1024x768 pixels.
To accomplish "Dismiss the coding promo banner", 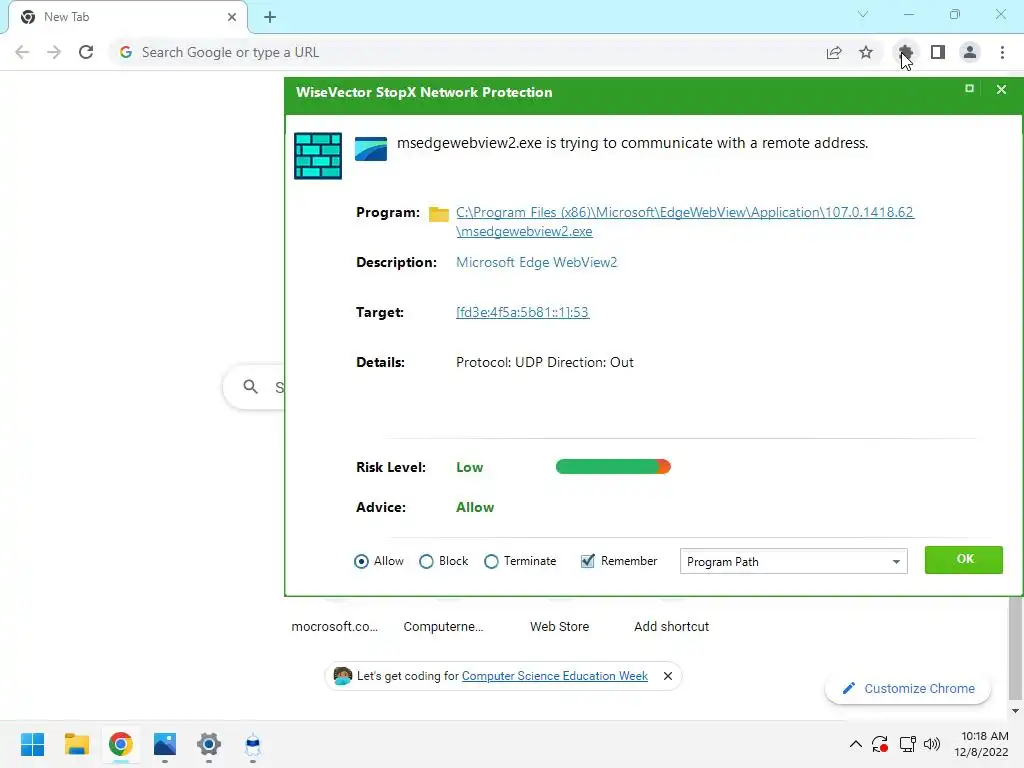I will point(667,676).
